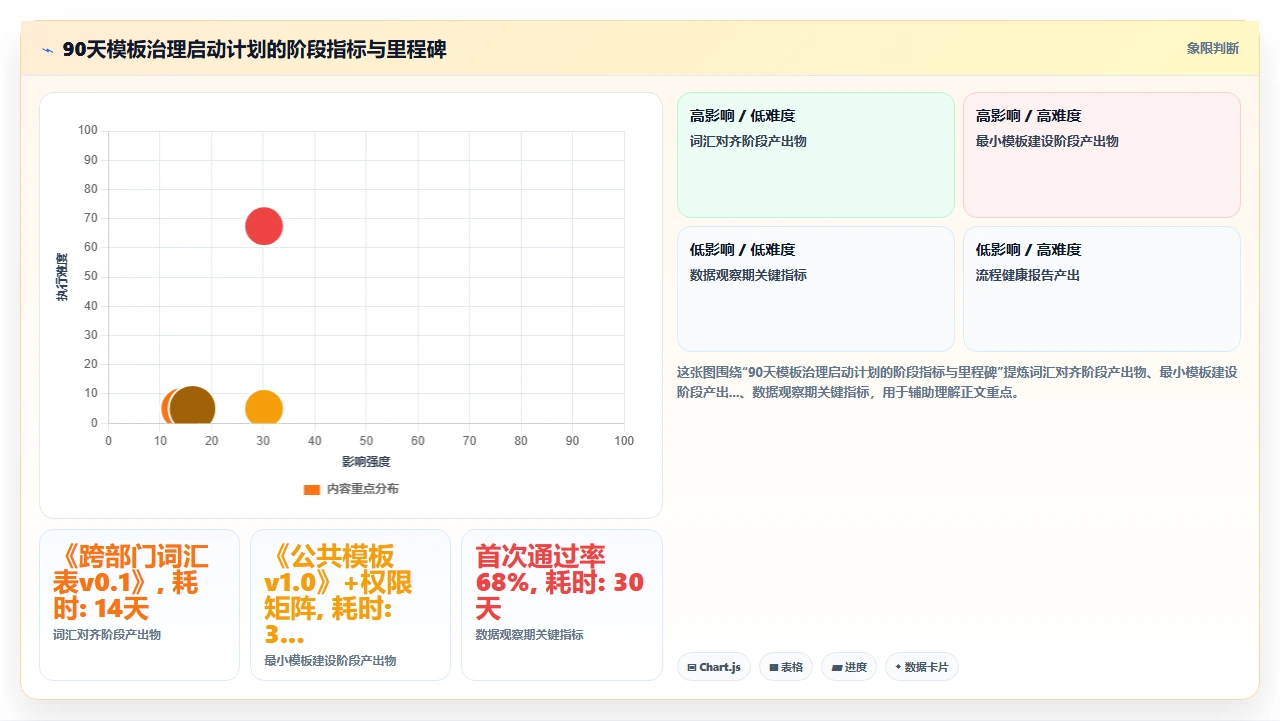The image size is (1280, 721).
Task: Click the 象限判断 label in header
Action: coord(1213,48)
